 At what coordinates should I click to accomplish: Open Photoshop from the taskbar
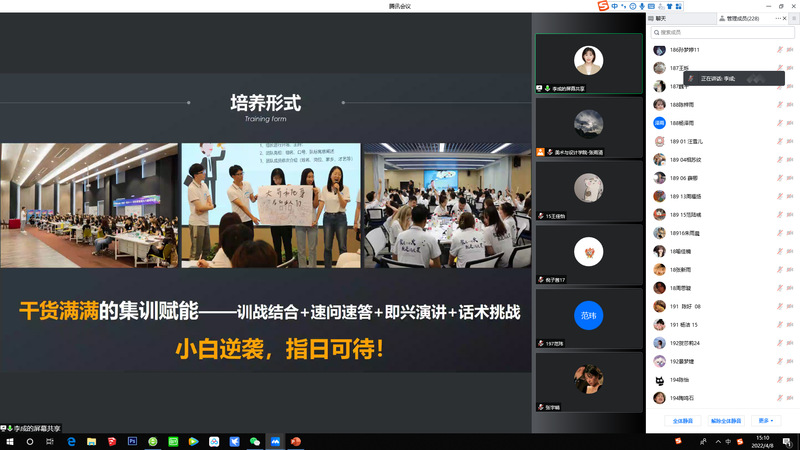tap(132, 441)
